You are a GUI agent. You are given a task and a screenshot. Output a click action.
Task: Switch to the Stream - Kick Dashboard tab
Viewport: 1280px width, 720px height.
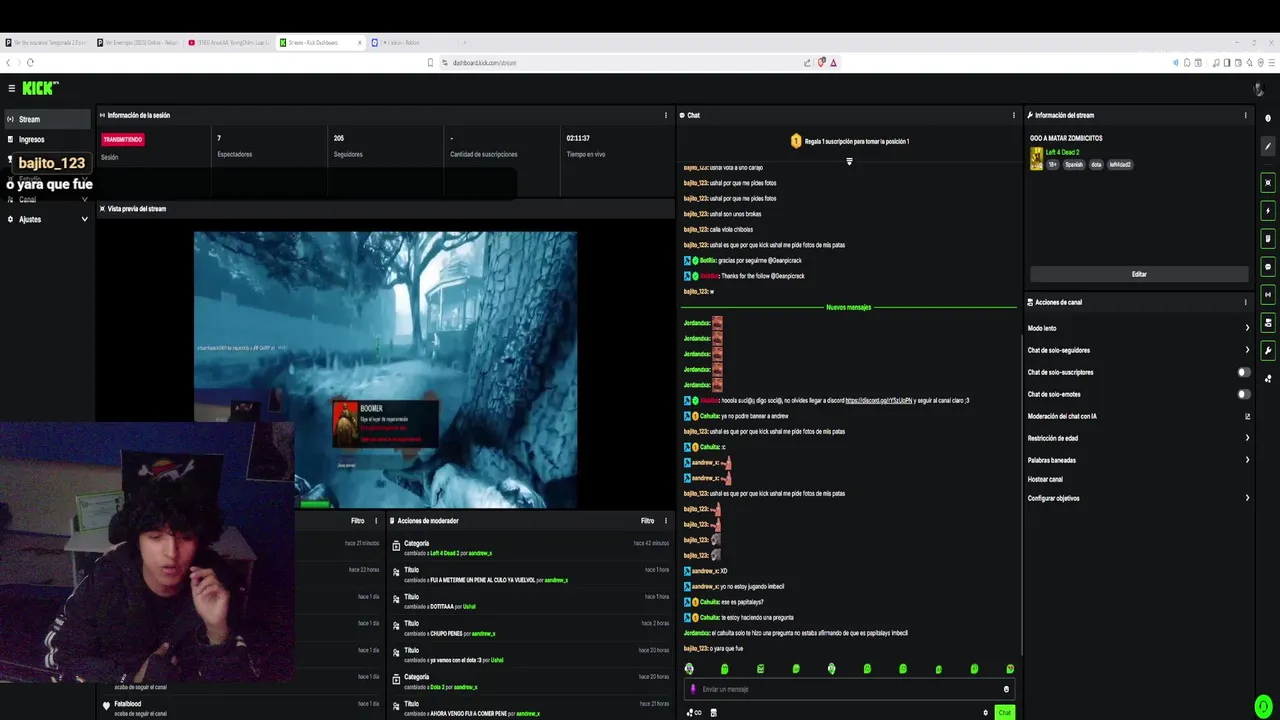point(318,43)
